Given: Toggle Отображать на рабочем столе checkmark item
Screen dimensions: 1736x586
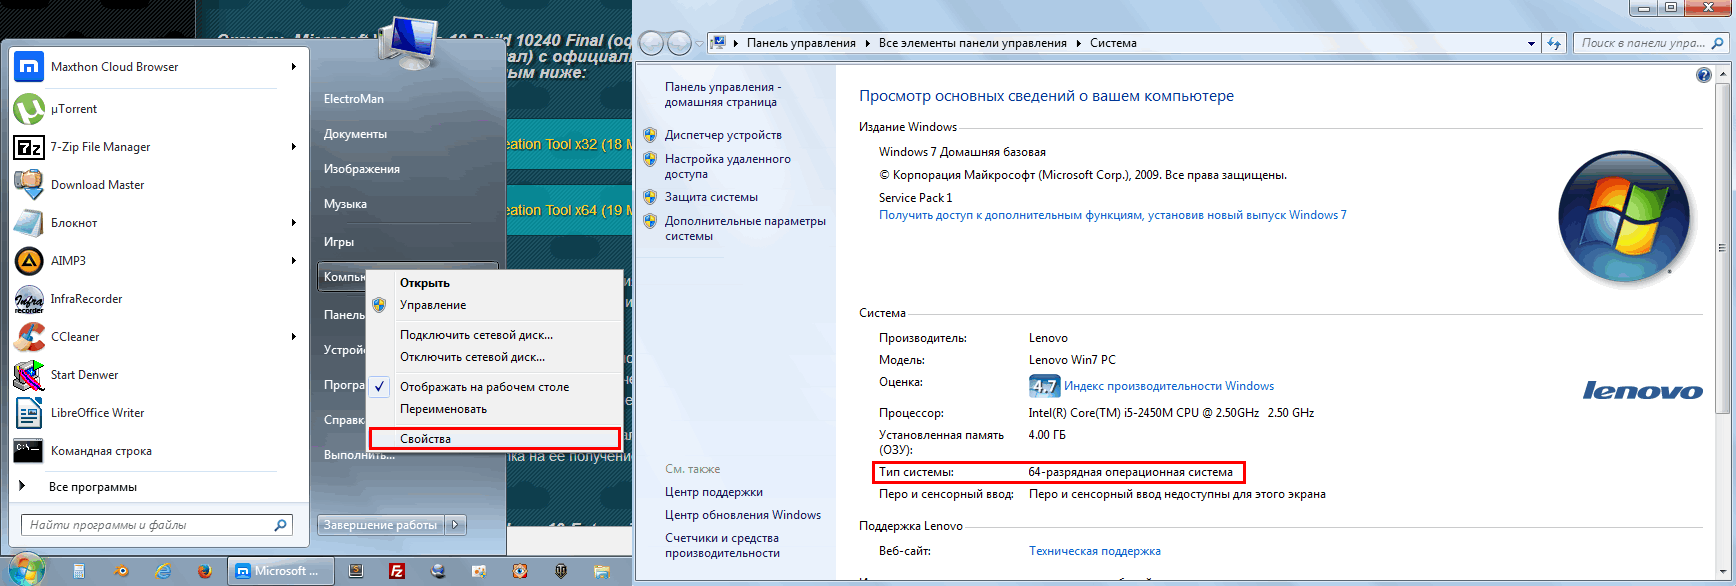Looking at the screenshot, I should click(x=495, y=387).
